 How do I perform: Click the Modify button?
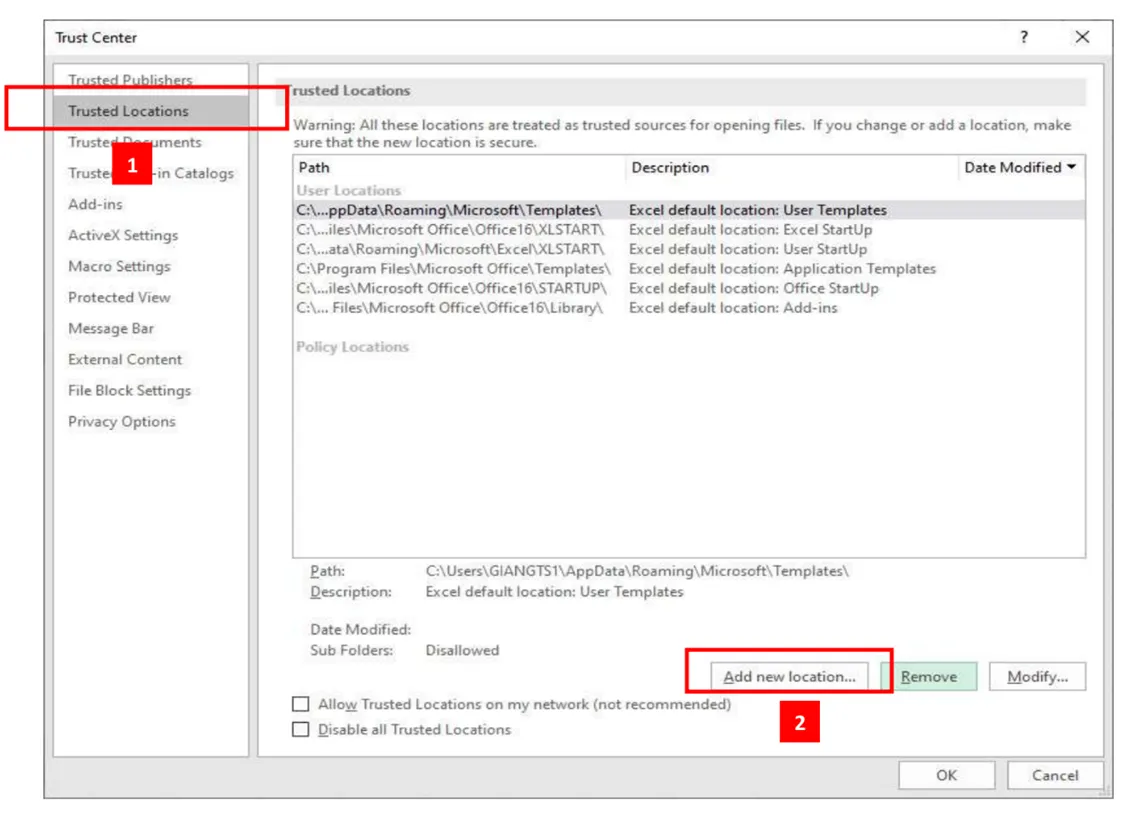(x=1037, y=677)
